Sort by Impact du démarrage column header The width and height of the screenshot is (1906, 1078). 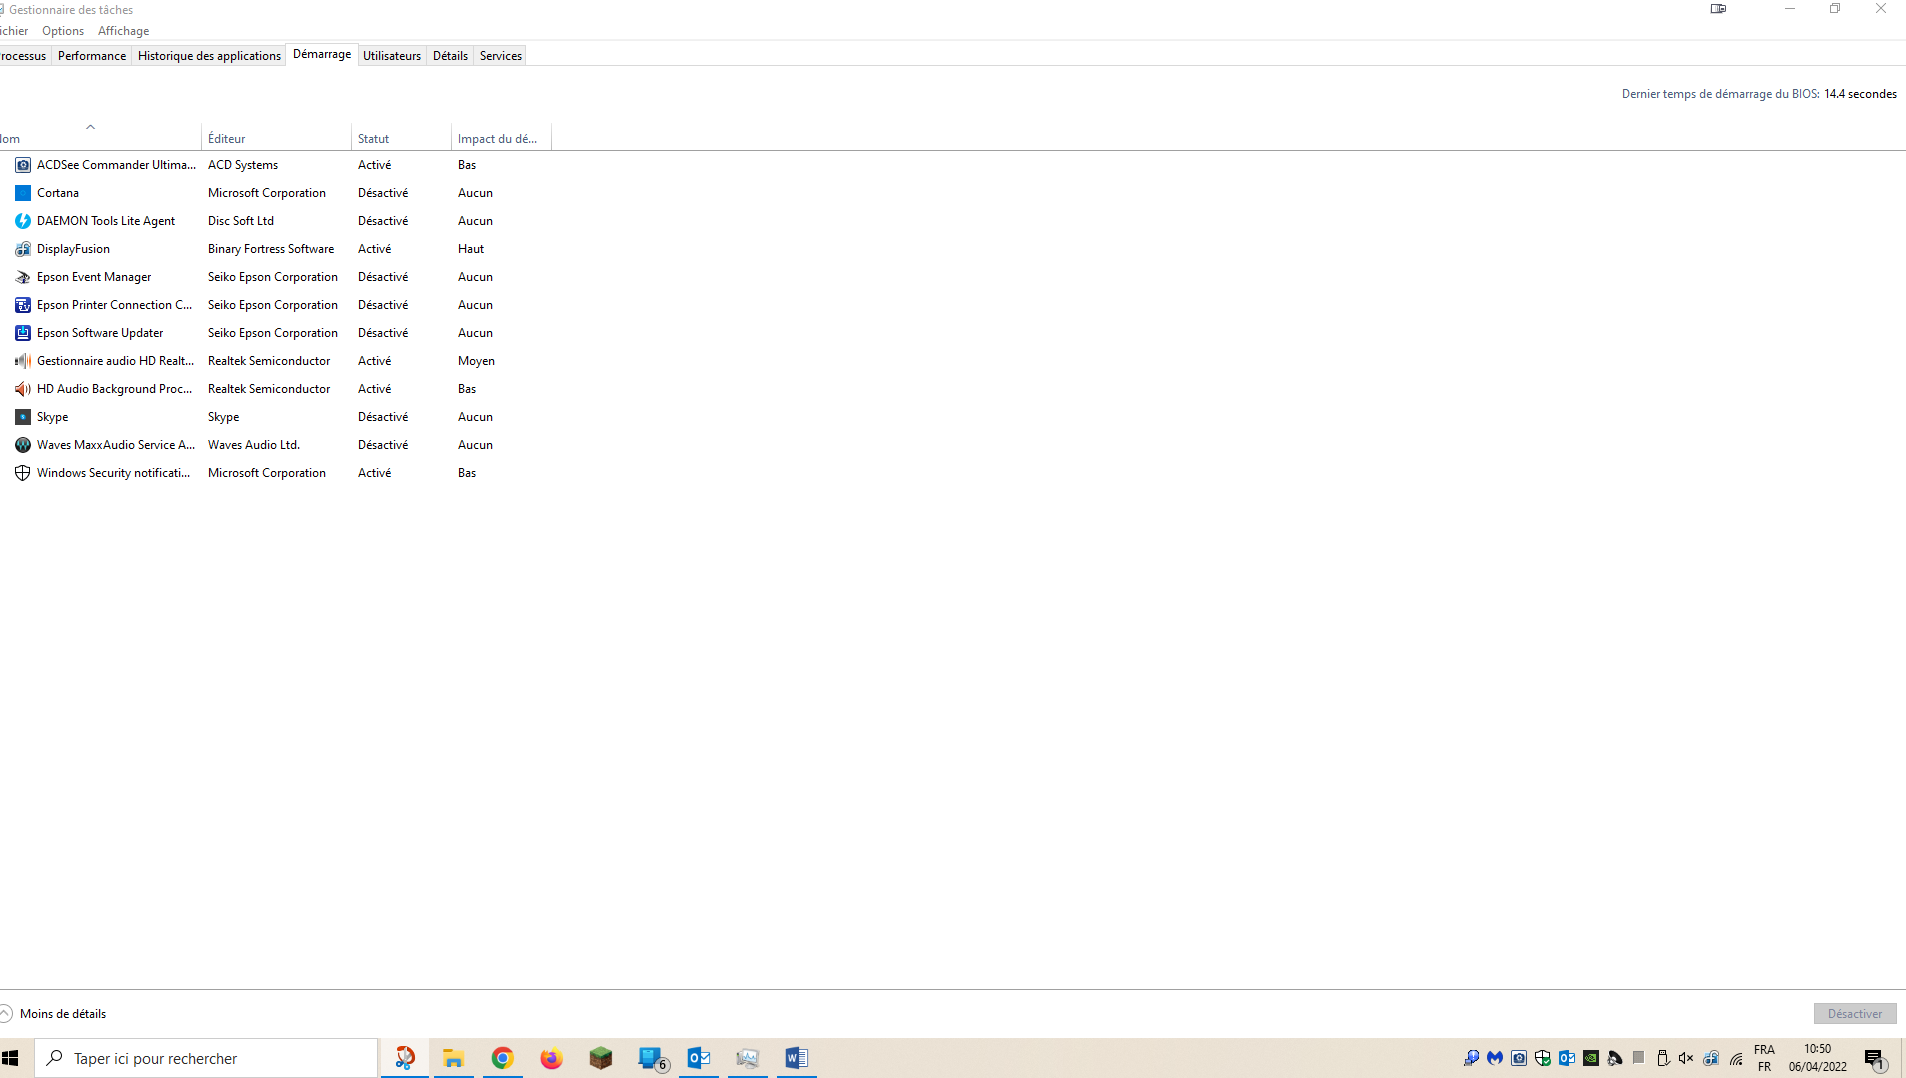pyautogui.click(x=501, y=139)
